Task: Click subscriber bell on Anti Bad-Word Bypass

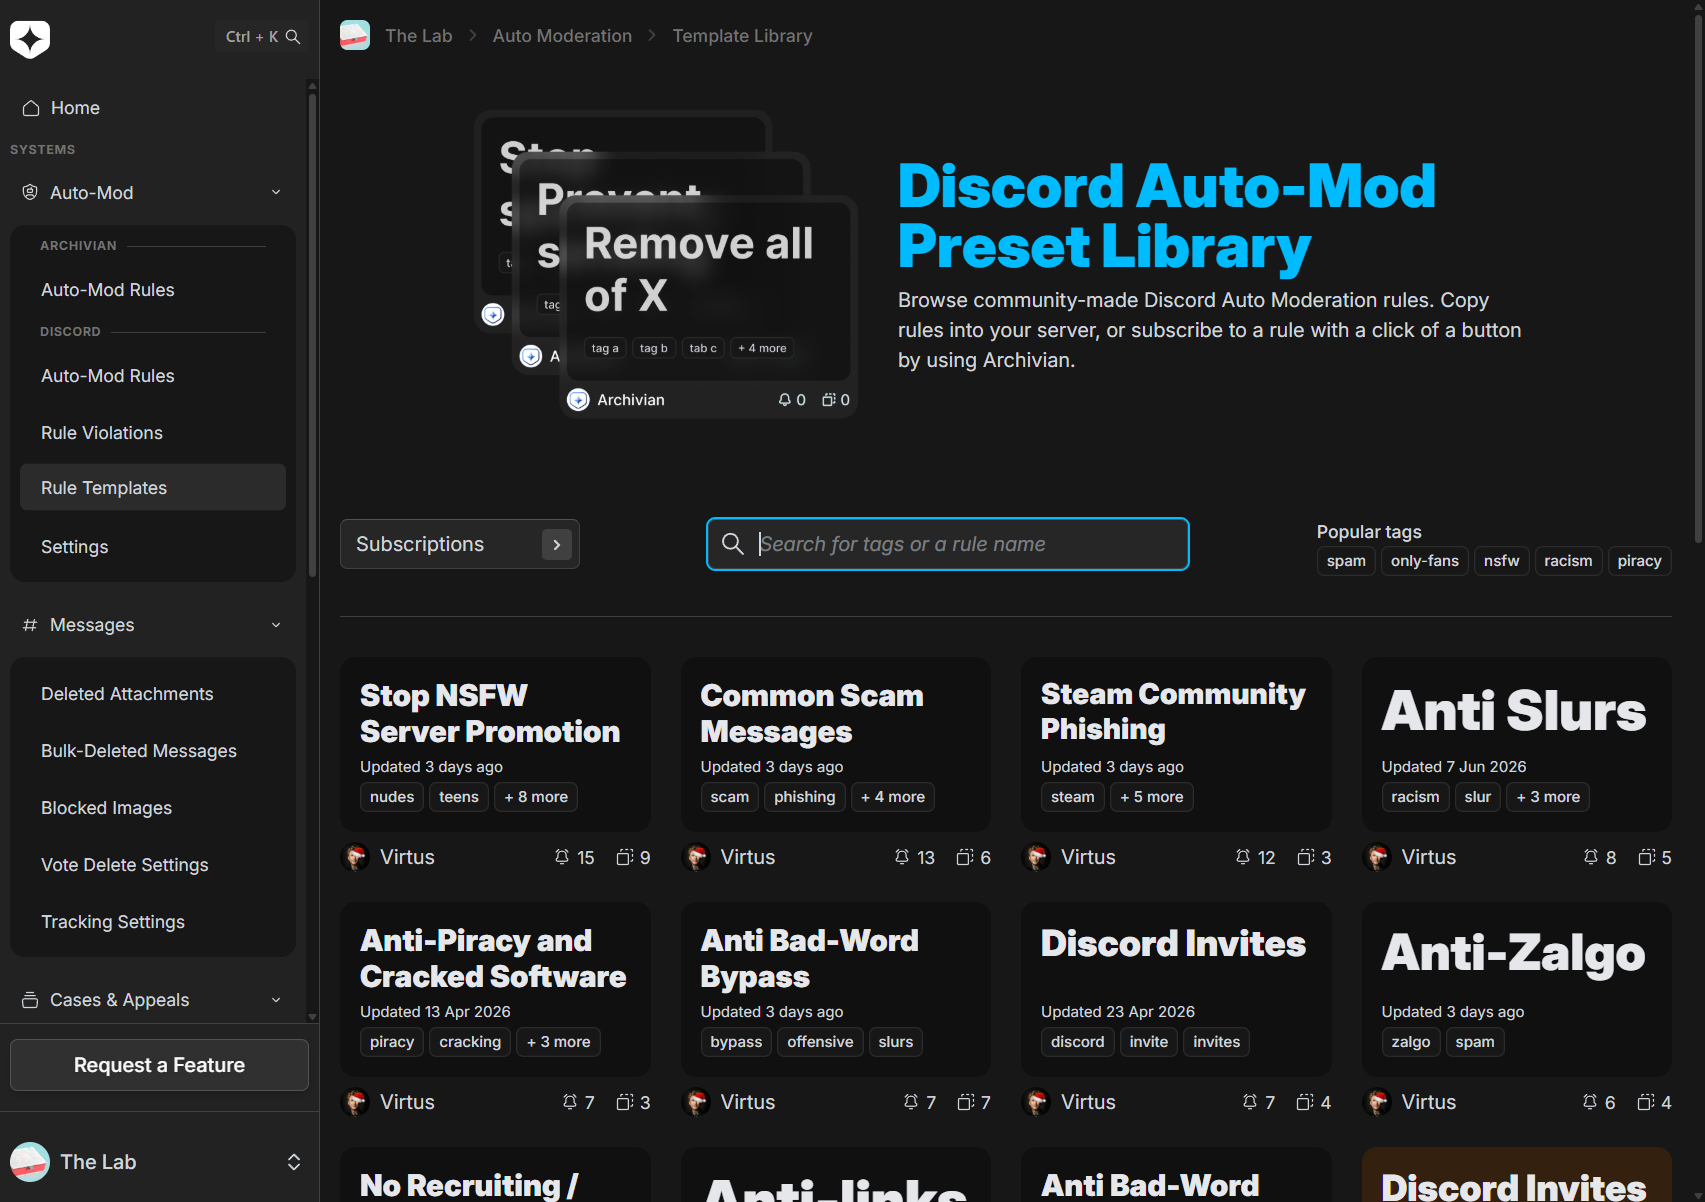Action: pyautogui.click(x=911, y=1102)
